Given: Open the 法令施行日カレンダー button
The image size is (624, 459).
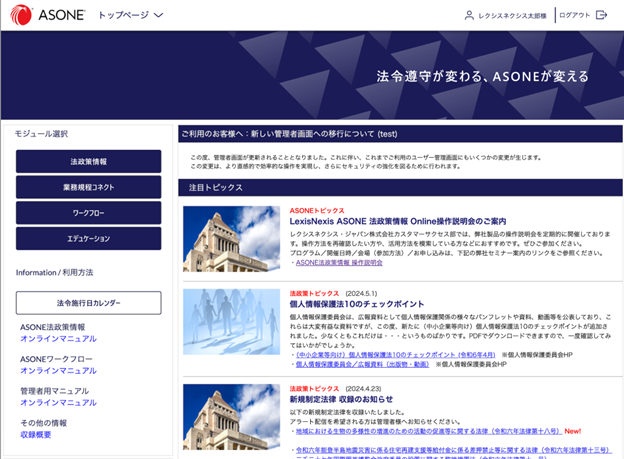Looking at the screenshot, I should (x=88, y=303).
